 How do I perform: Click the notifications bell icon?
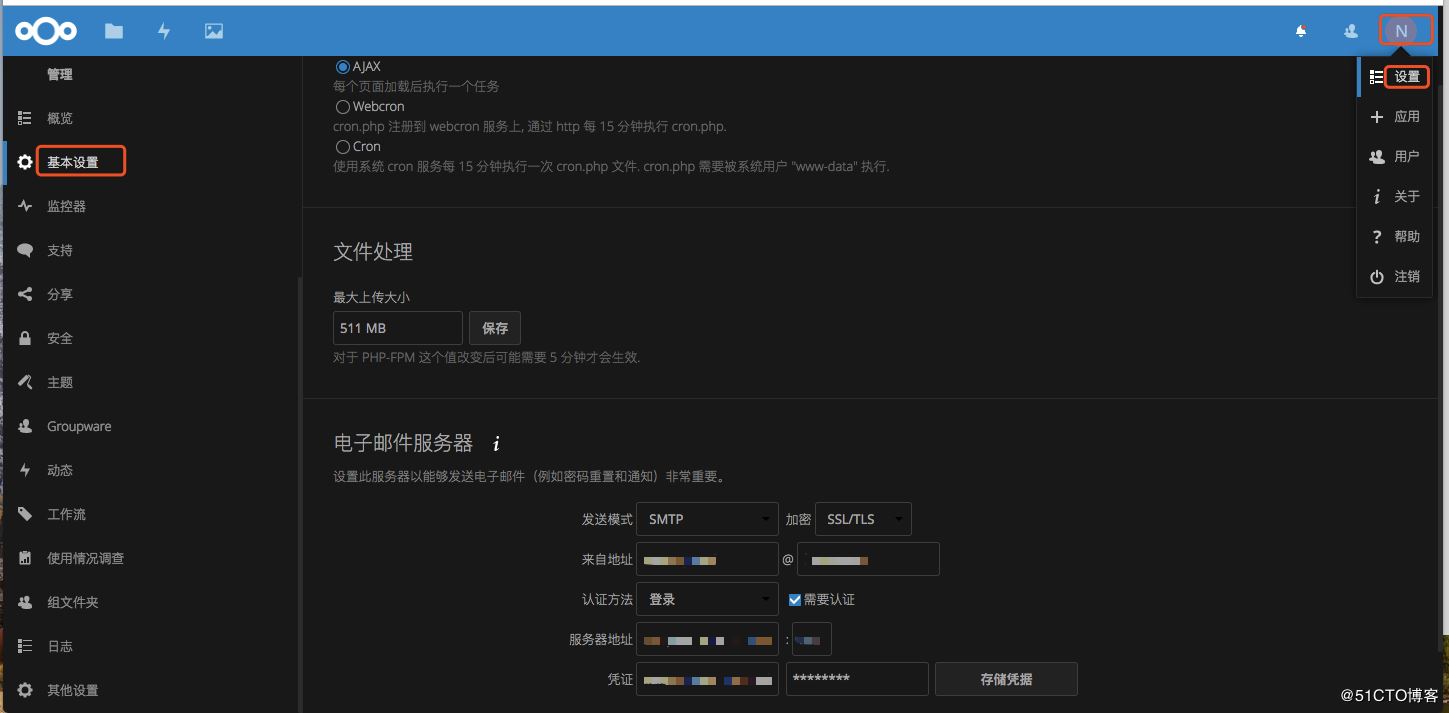pyautogui.click(x=1301, y=31)
